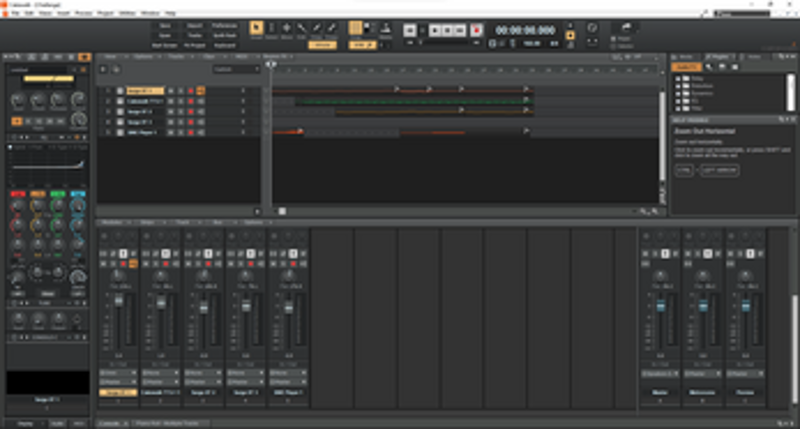
Task: Arm record on the MIDI Player track
Action: click(x=191, y=132)
